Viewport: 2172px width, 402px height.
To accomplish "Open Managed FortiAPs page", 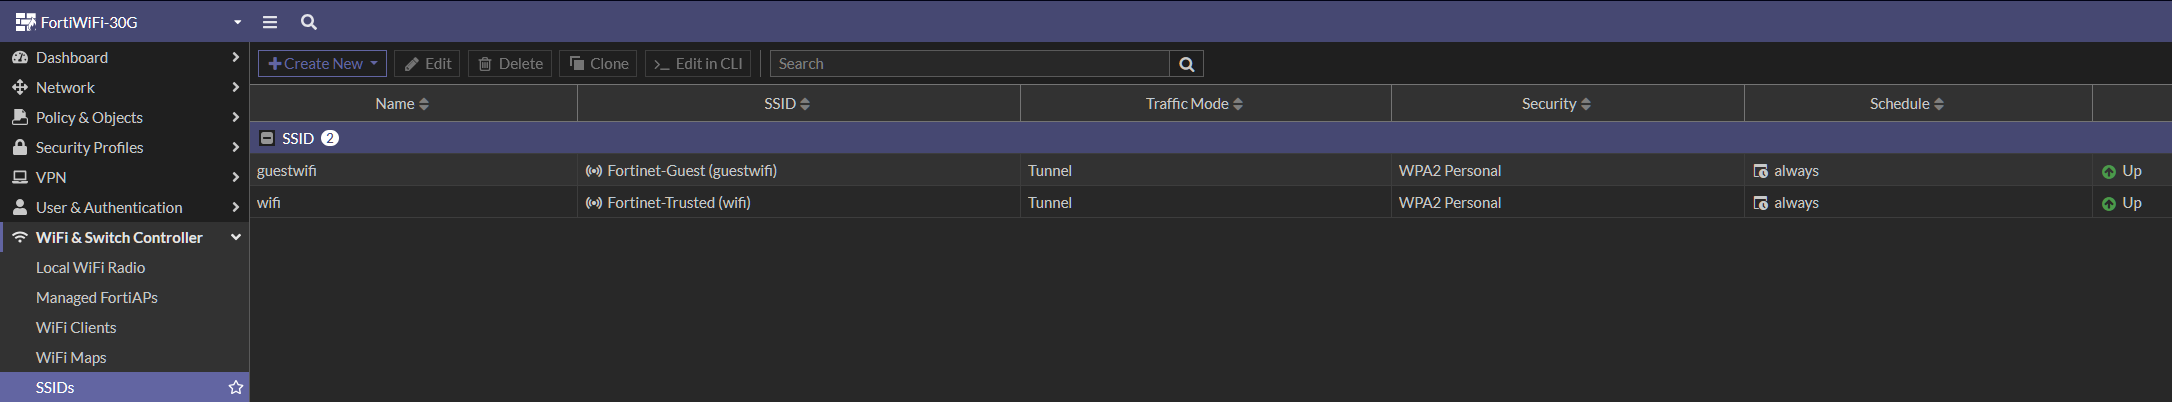I will 97,297.
